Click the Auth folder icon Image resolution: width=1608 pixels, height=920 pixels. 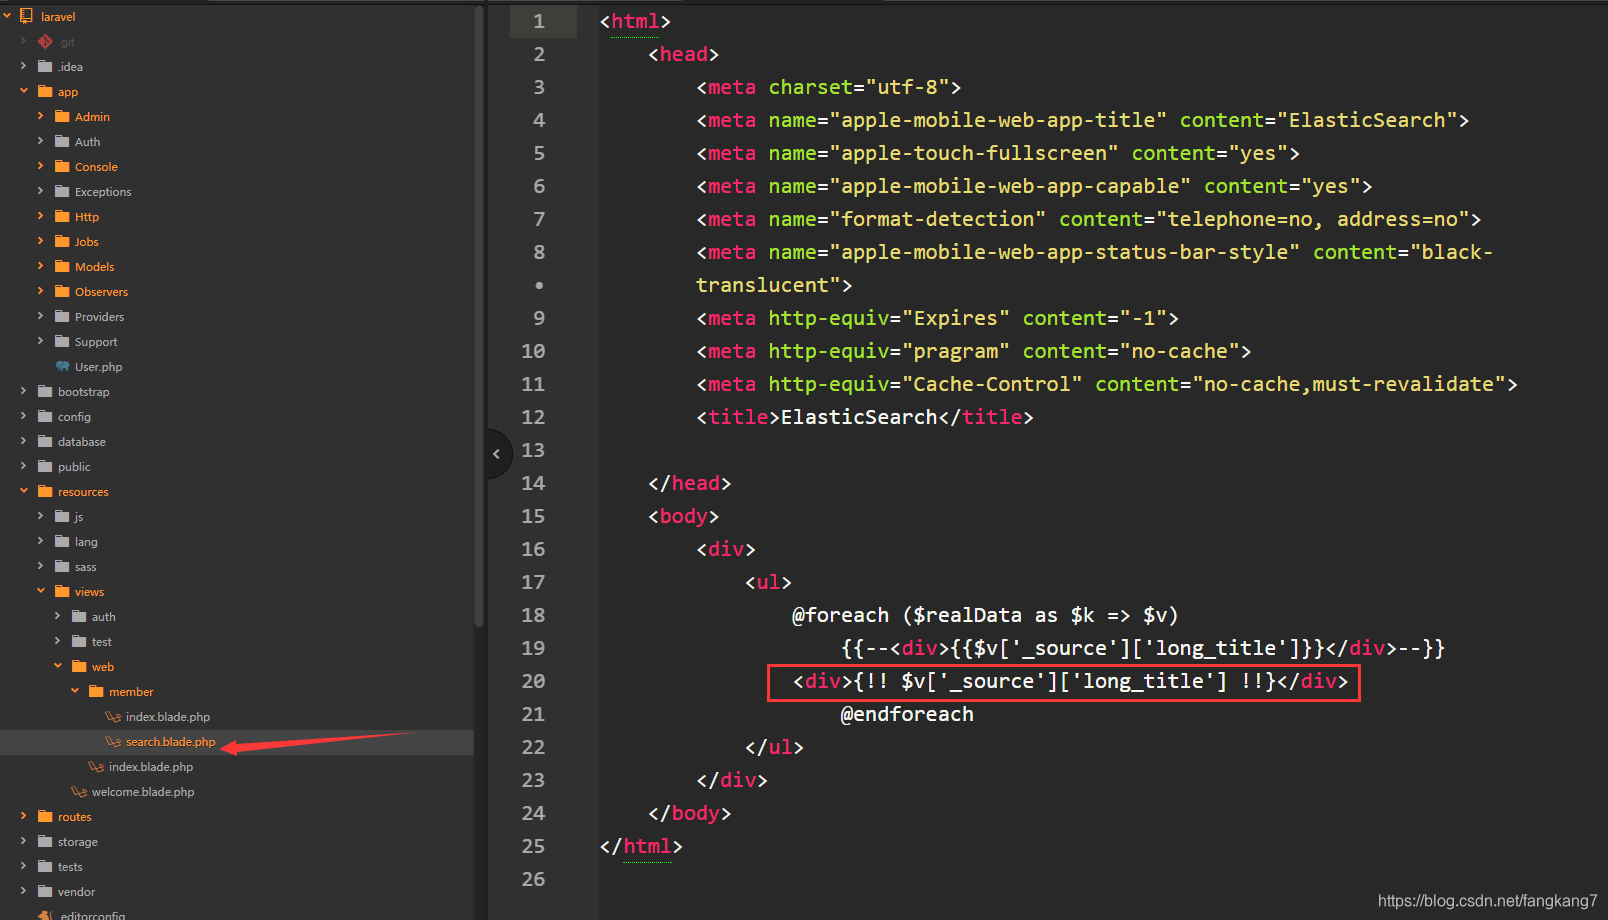tap(62, 141)
